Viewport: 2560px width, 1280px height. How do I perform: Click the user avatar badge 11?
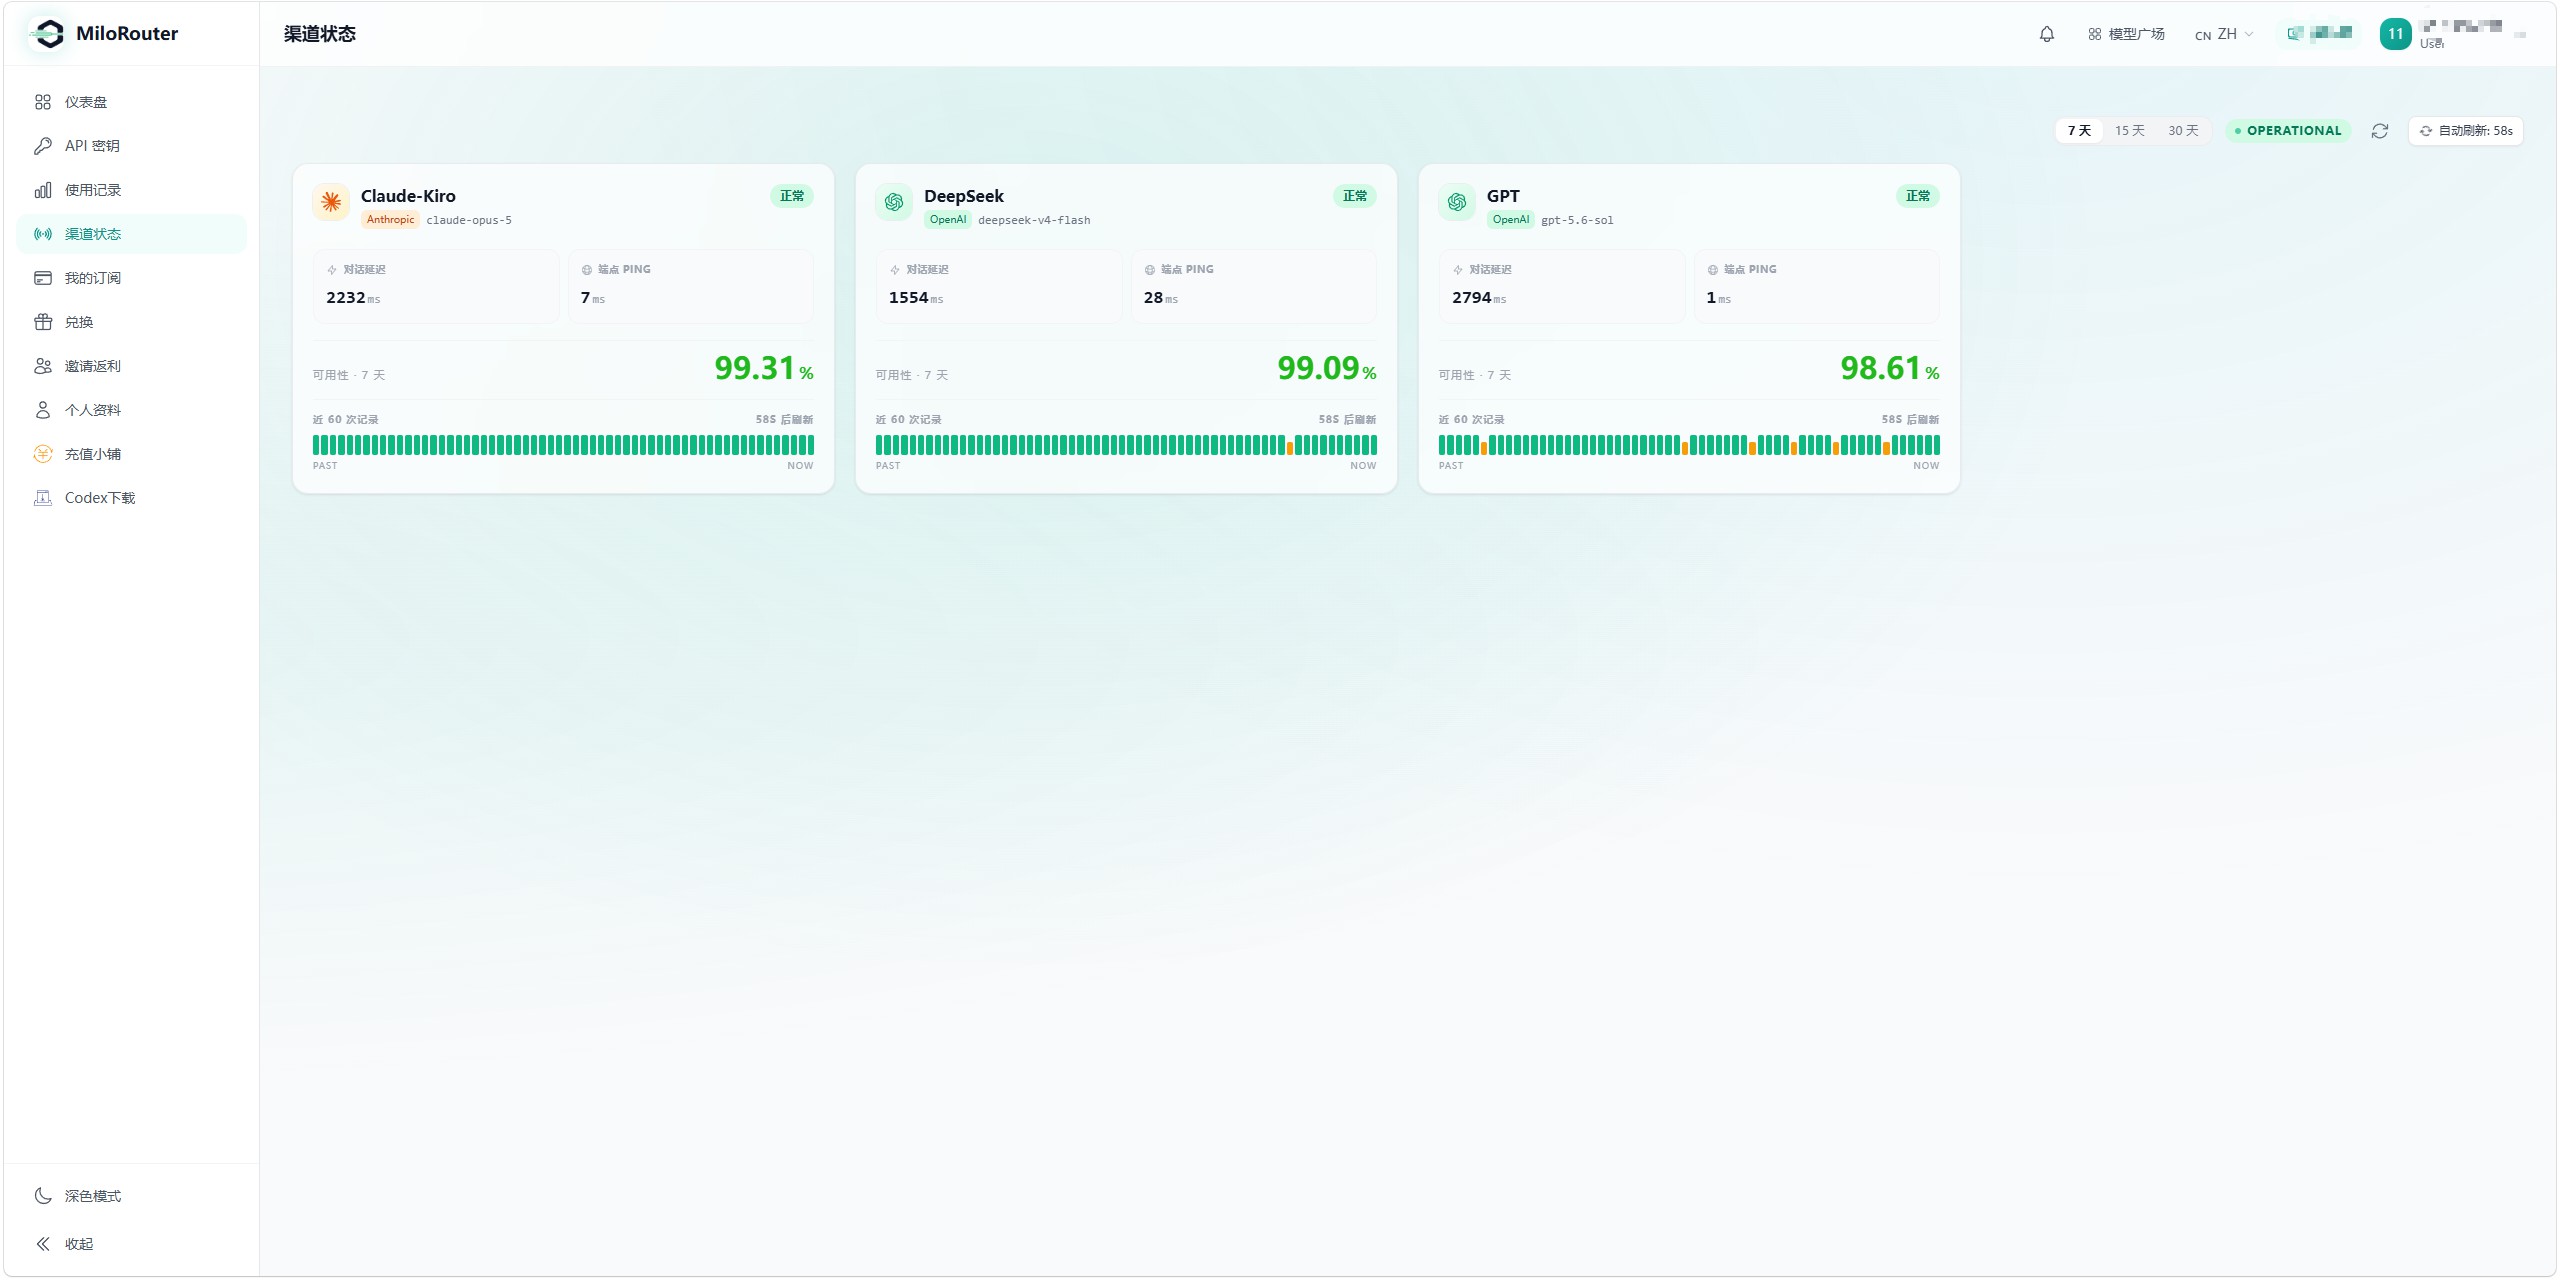click(2395, 34)
